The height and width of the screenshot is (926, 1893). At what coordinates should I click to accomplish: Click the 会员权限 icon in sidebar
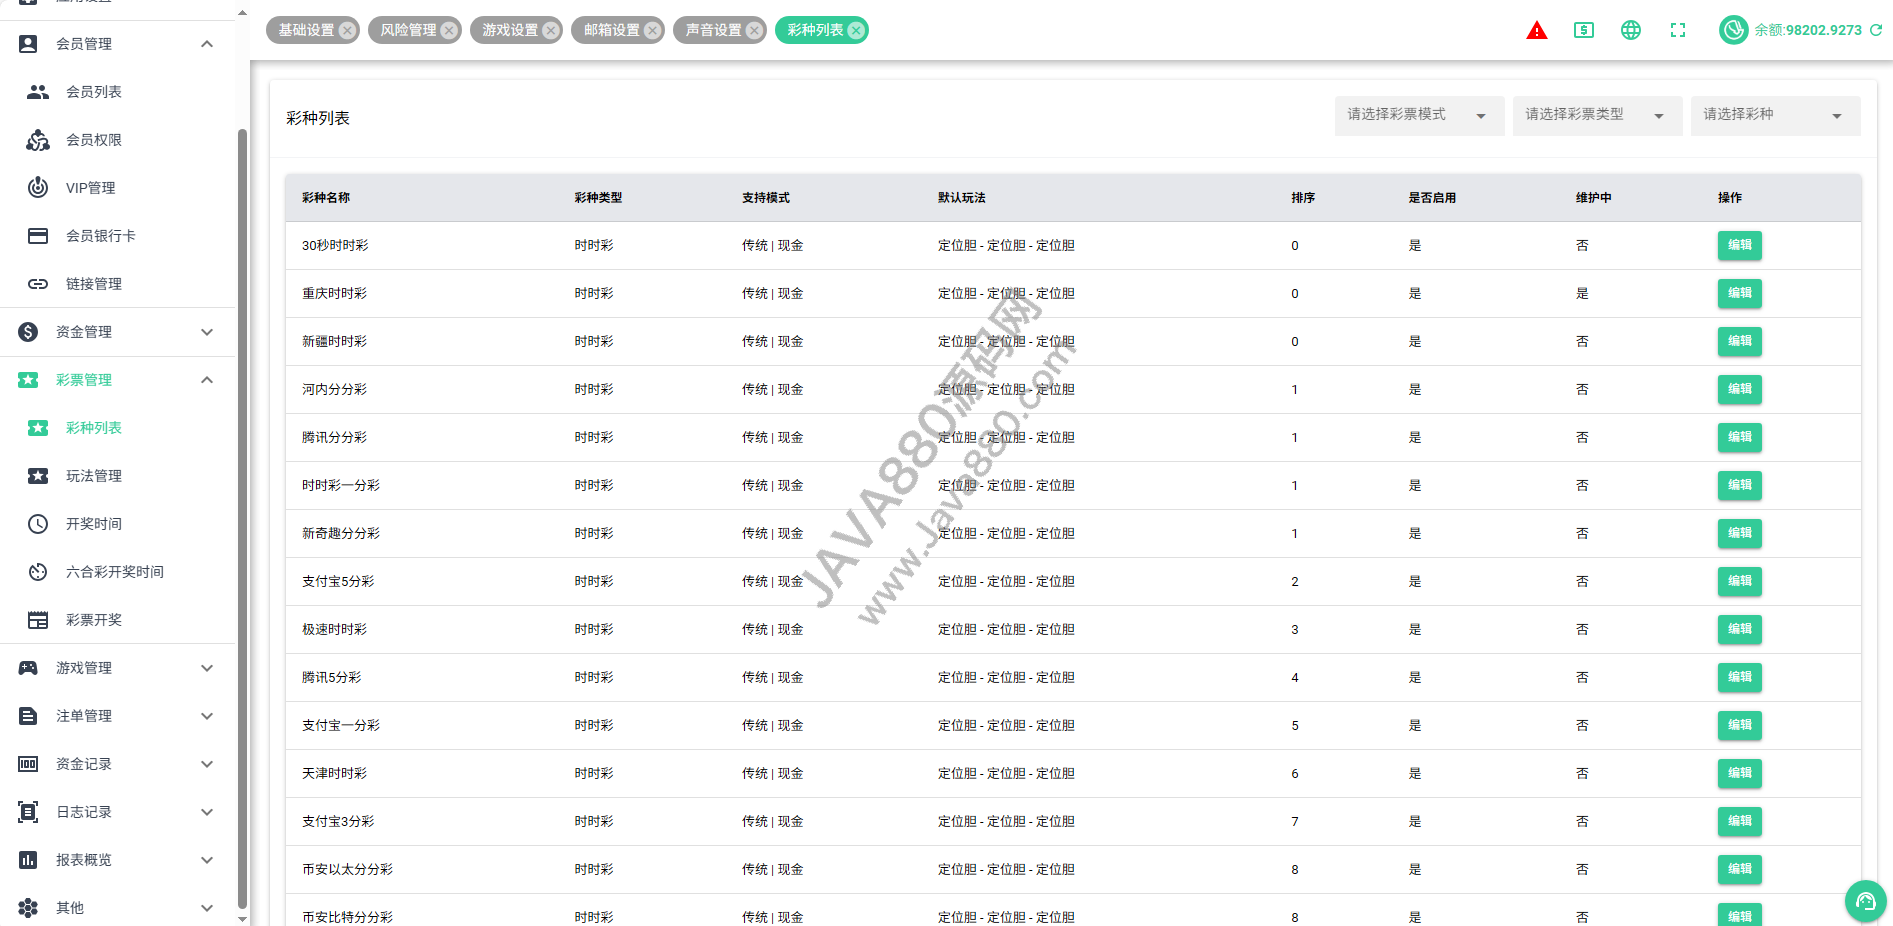coord(38,140)
